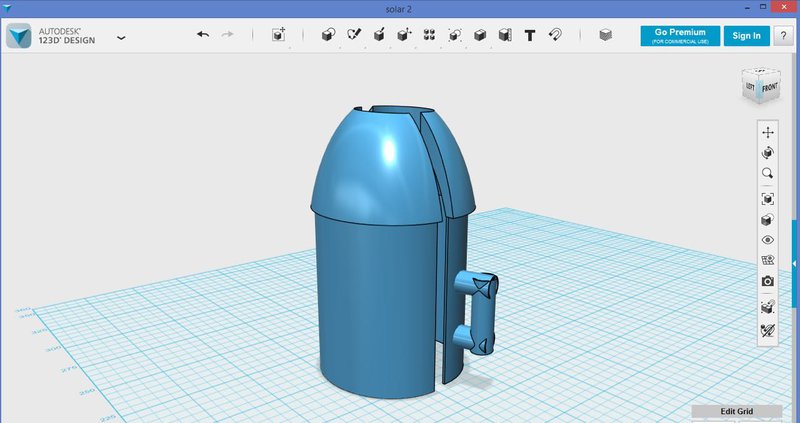
Task: Select the Text tool
Action: [x=530, y=35]
